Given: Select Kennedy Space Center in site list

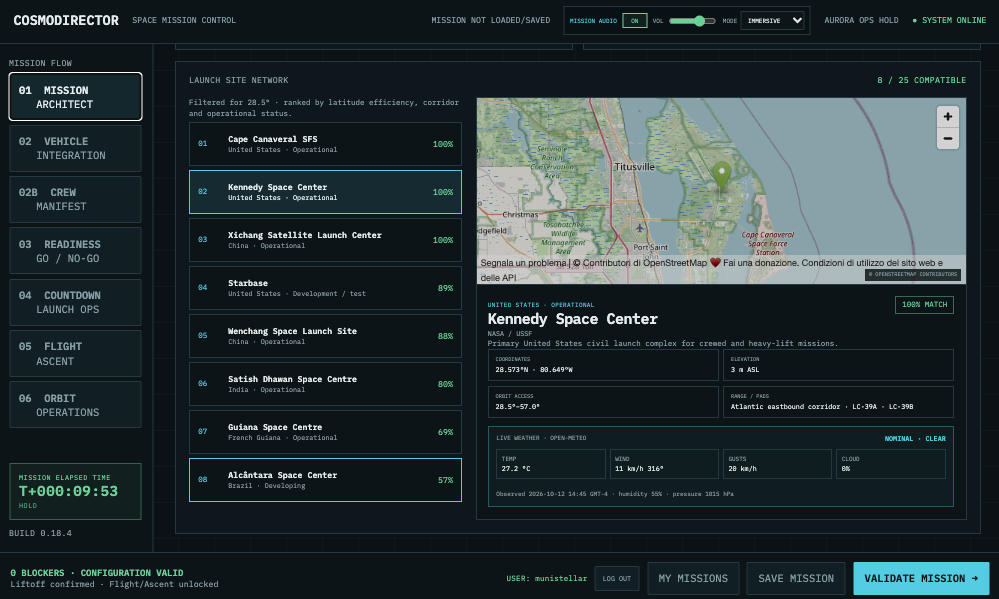Looking at the screenshot, I should coord(325,192).
